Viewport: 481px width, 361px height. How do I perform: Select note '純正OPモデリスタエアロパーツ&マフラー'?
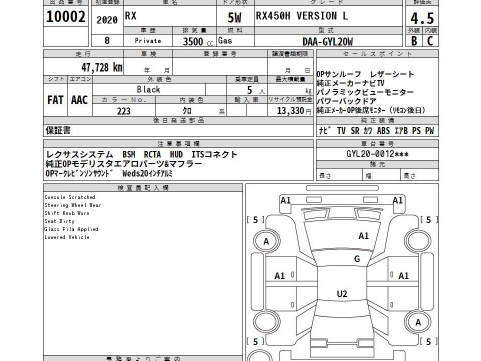click(124, 164)
